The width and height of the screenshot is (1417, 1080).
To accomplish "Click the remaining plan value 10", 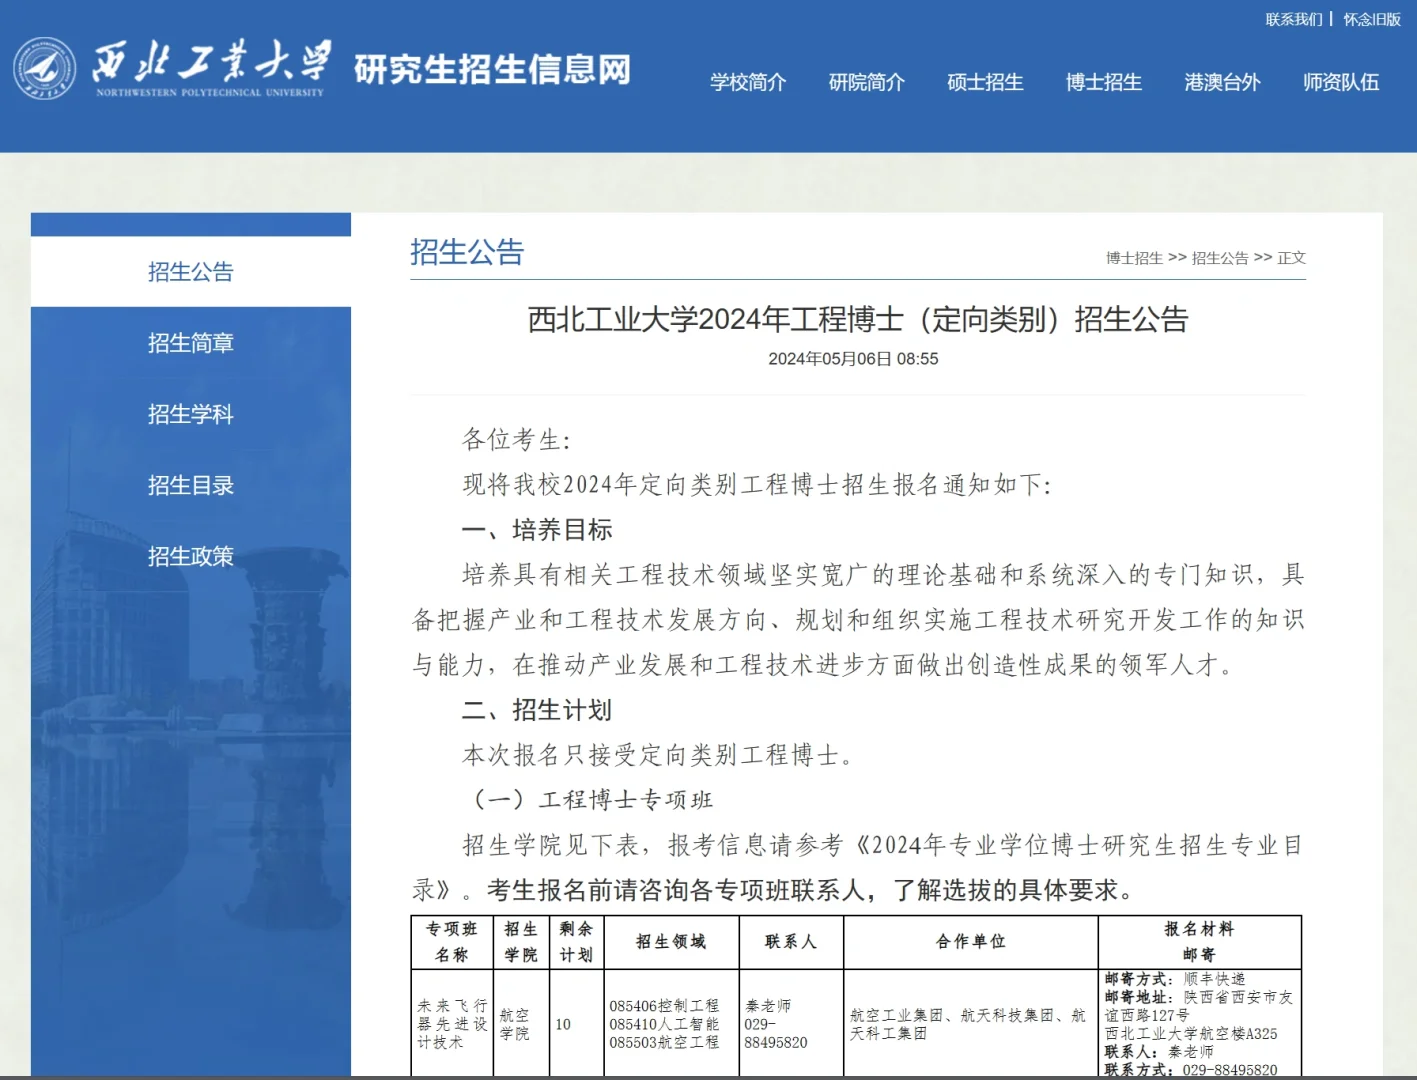I will tap(563, 1024).
